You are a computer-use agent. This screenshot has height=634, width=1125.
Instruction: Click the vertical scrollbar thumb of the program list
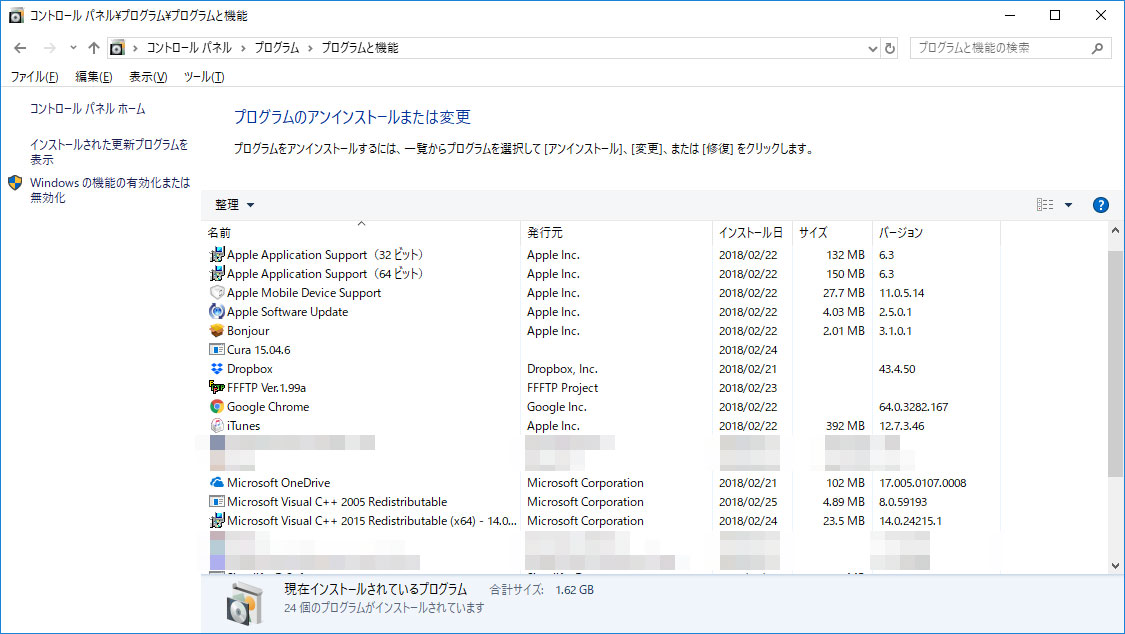(x=1115, y=364)
